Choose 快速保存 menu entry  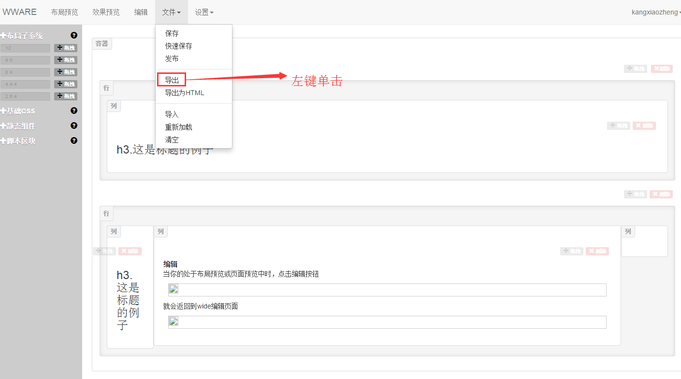(179, 46)
